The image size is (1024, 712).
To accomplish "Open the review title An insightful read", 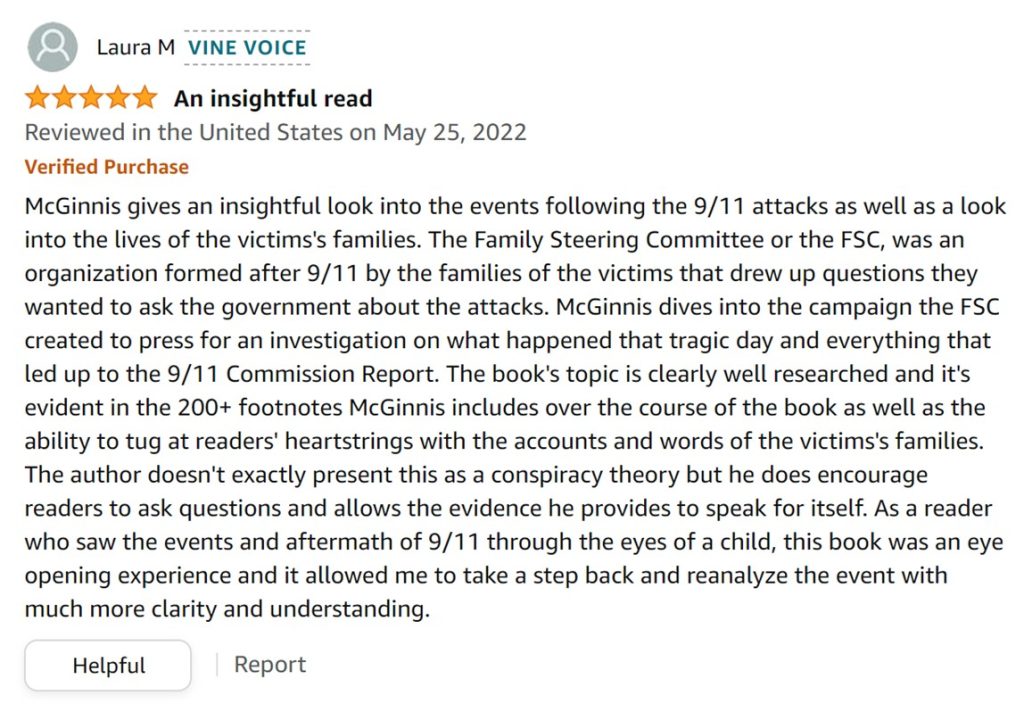I will pyautogui.click(x=273, y=99).
